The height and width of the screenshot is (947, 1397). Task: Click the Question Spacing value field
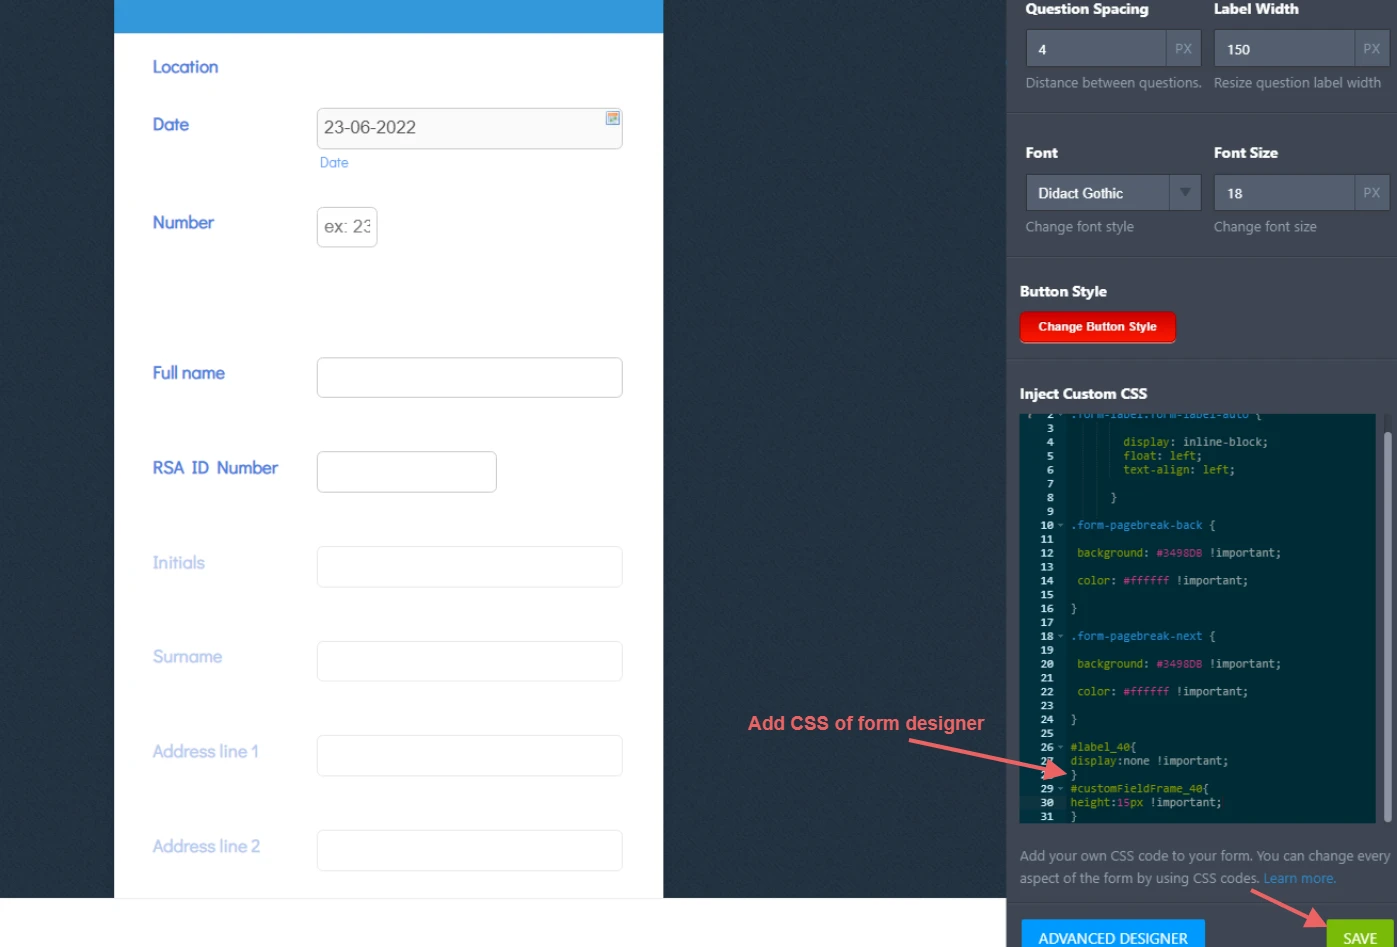pyautogui.click(x=1095, y=49)
